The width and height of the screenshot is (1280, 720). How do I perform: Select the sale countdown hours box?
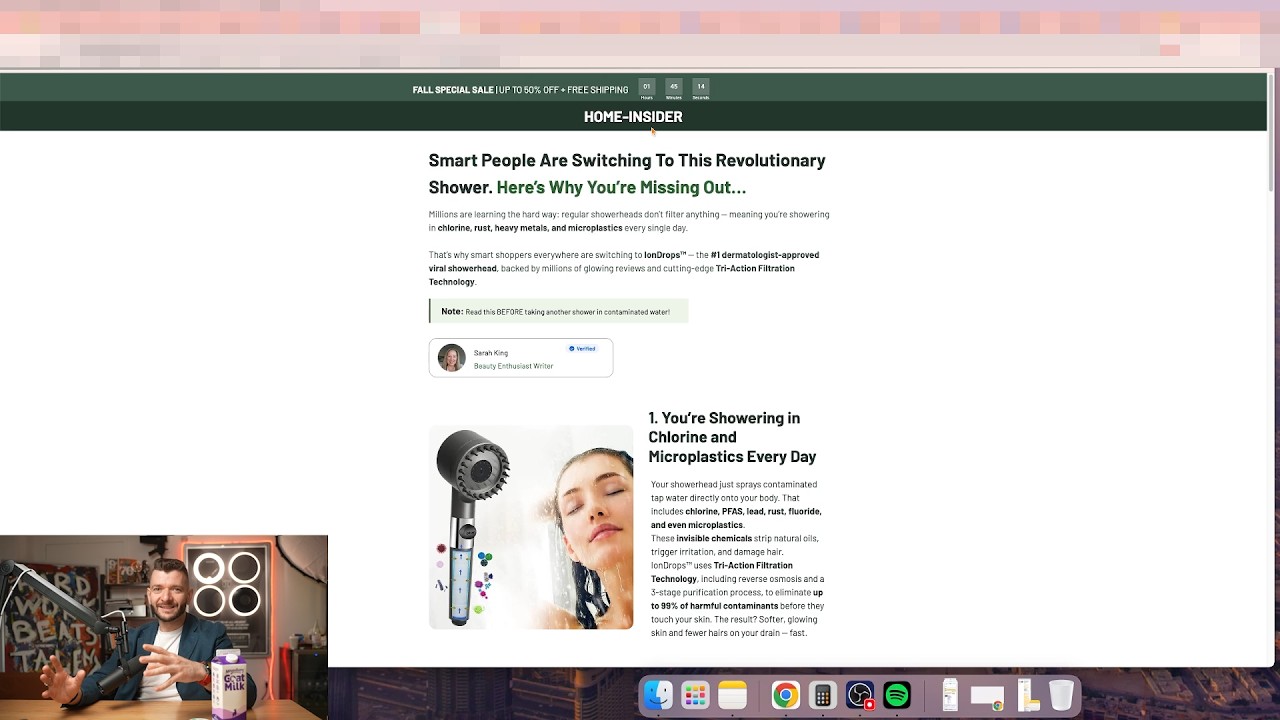[647, 89]
